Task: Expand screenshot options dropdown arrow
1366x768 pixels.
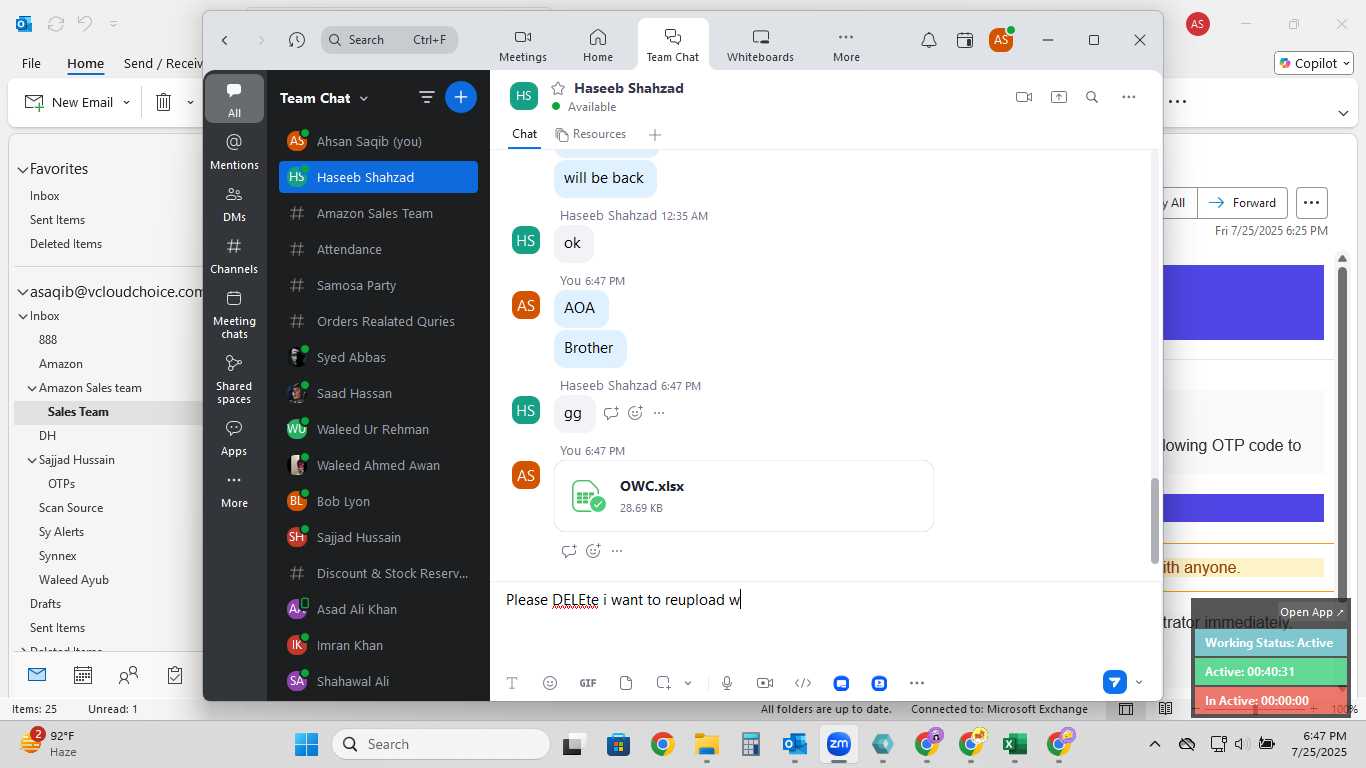Action: pyautogui.click(x=688, y=683)
